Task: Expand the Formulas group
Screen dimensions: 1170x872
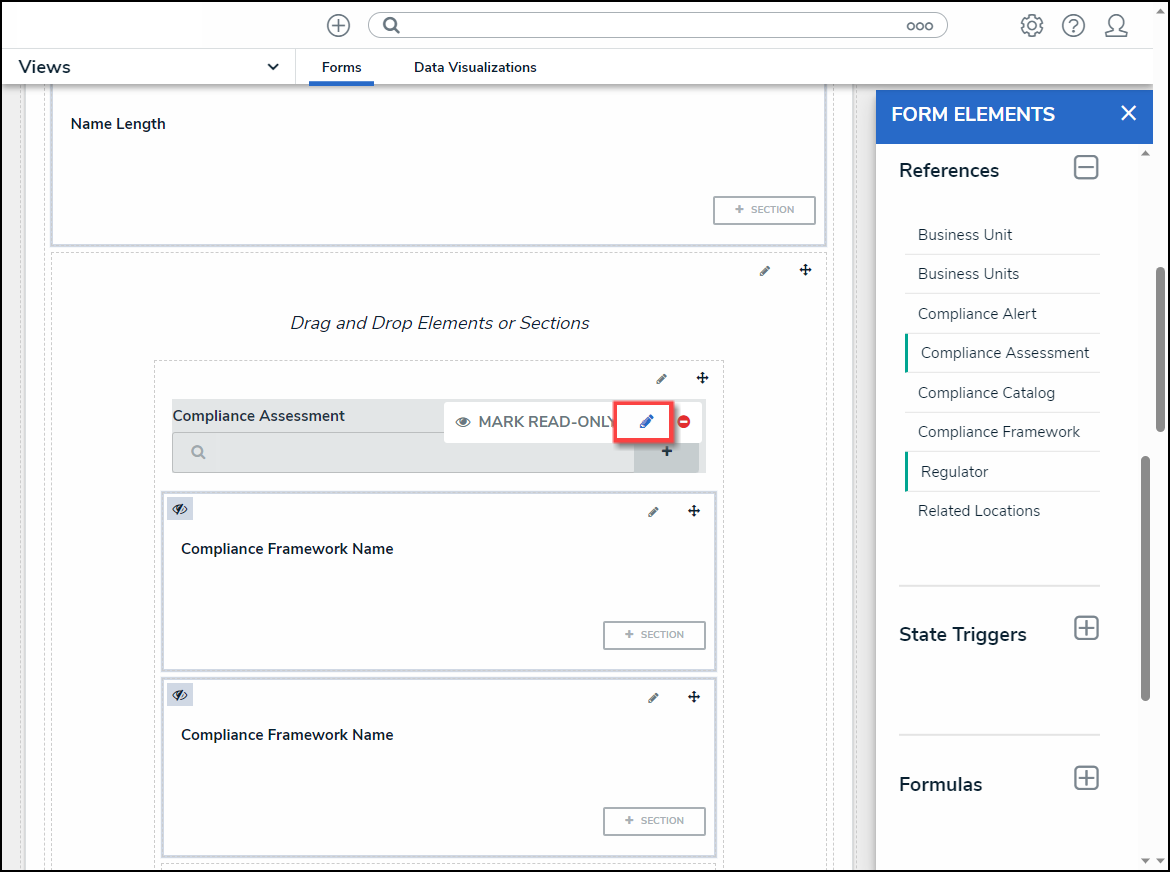Action: tap(1086, 778)
